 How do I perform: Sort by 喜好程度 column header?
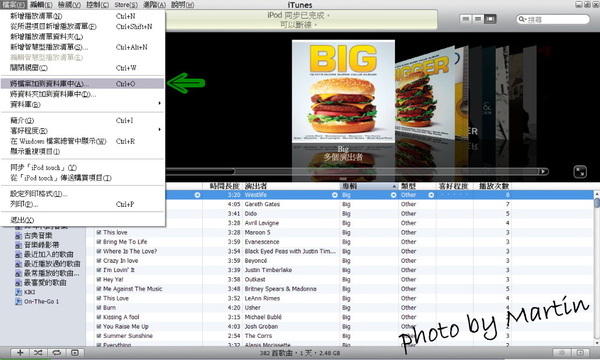[455, 186]
